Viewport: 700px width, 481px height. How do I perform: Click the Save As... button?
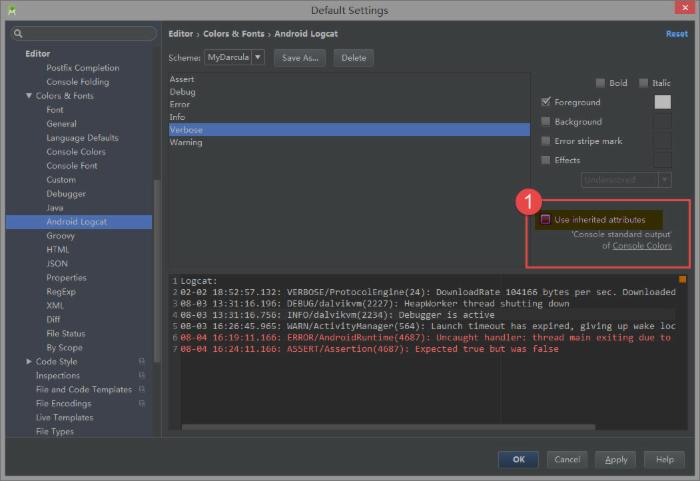tap(299, 58)
